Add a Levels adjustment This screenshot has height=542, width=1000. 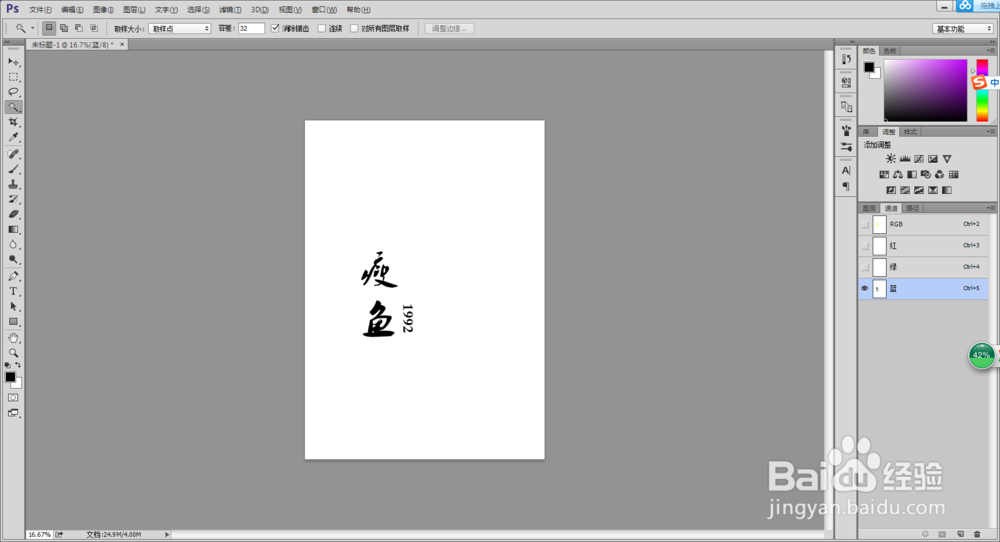tap(905, 159)
